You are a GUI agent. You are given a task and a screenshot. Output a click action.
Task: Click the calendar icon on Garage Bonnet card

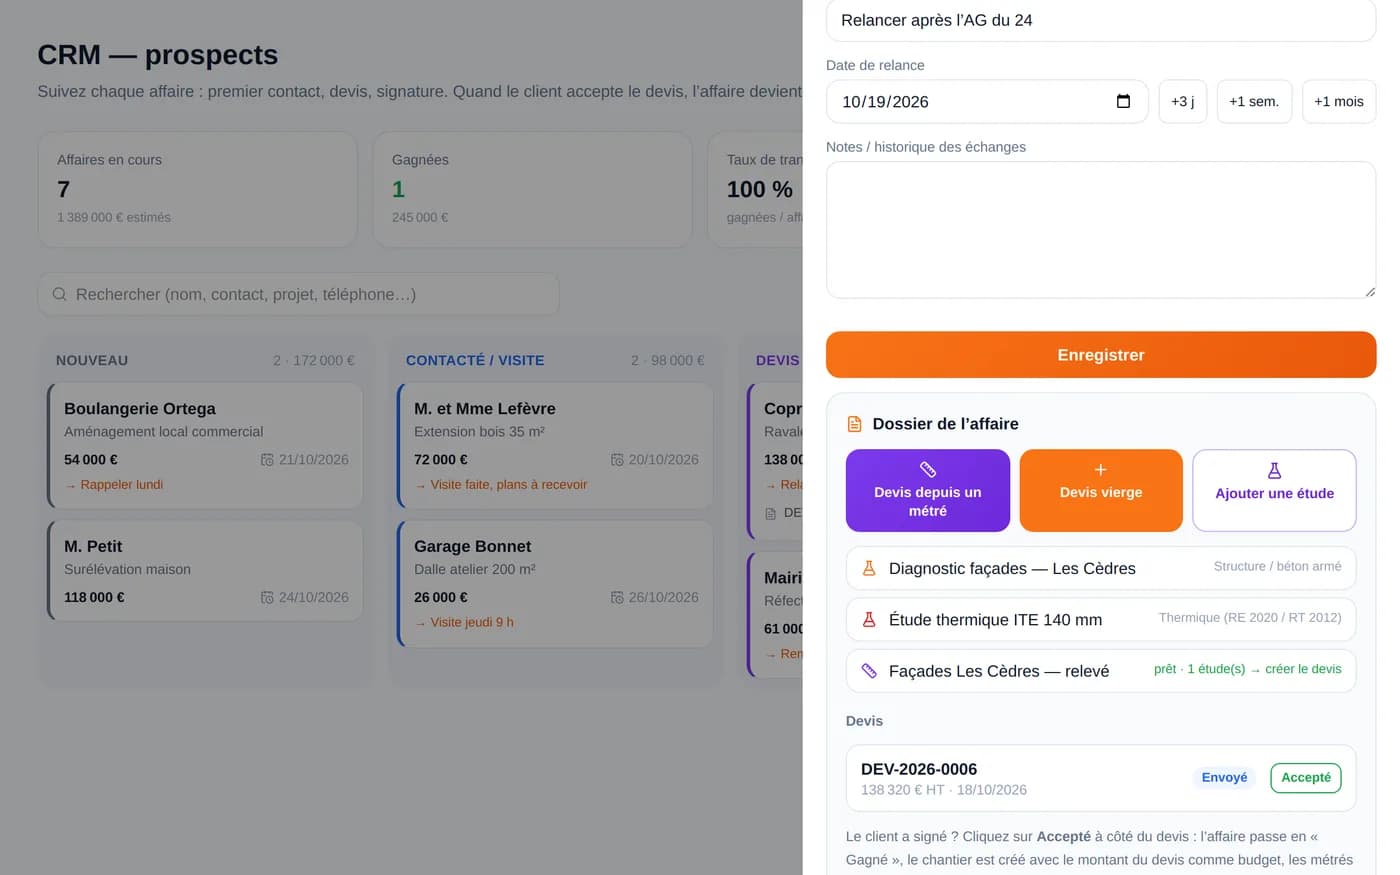click(617, 598)
